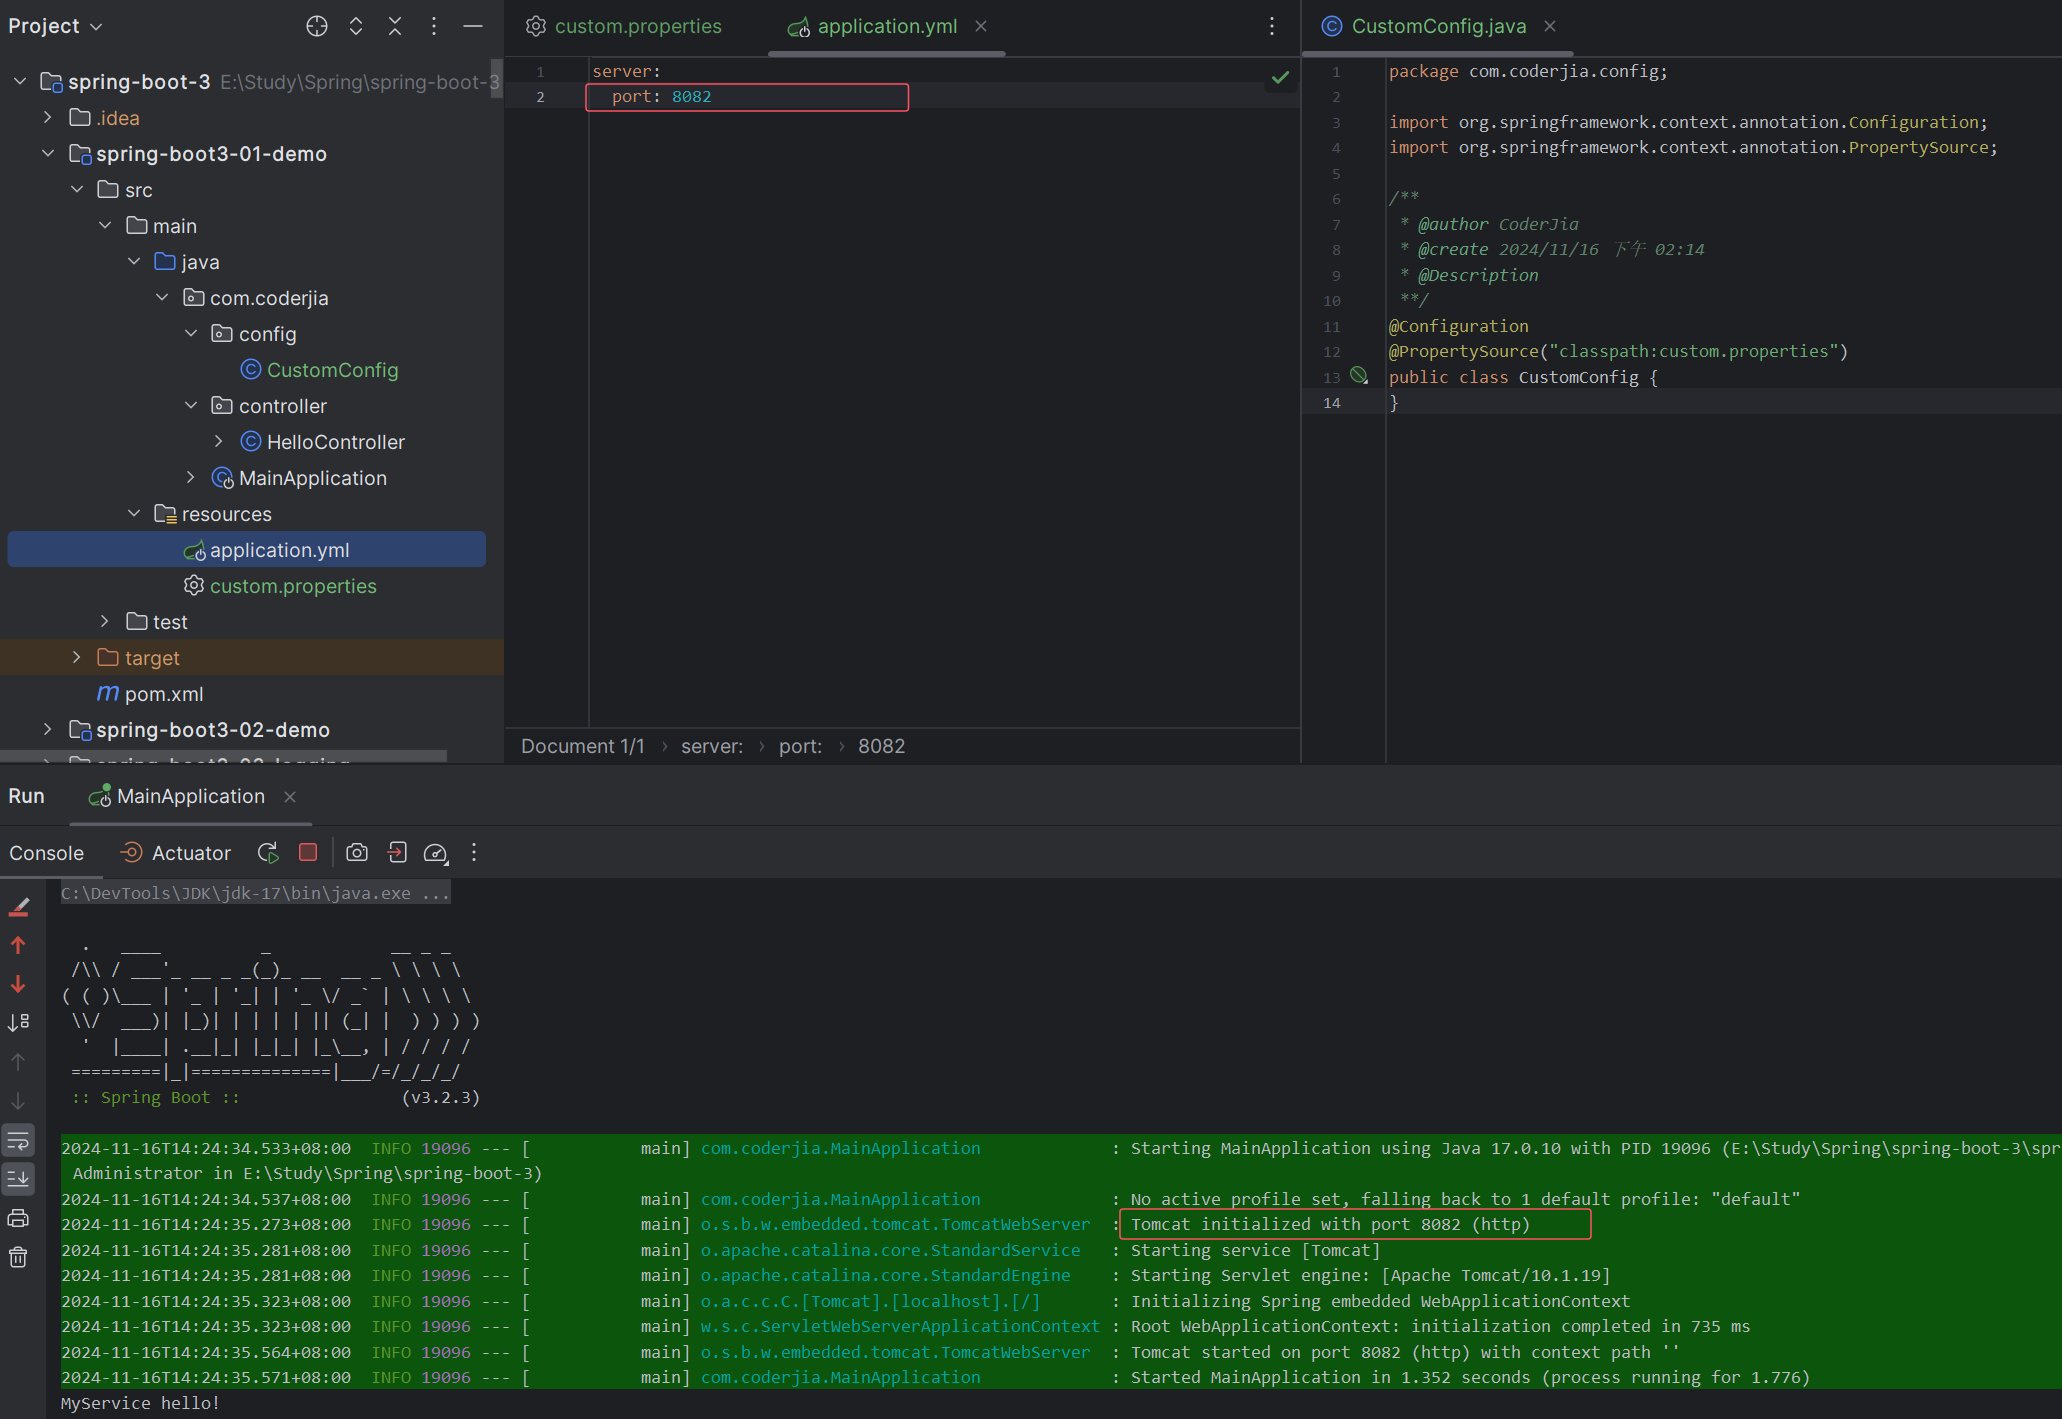Close the CustomConfig.java tab
2062x1419 pixels.
point(1550,27)
